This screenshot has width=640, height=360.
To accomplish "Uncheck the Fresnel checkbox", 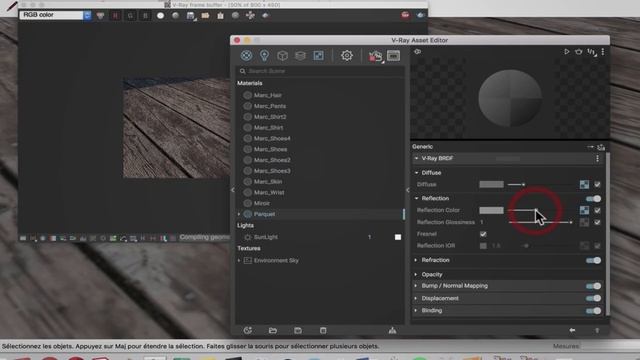I will pyautogui.click(x=483, y=234).
